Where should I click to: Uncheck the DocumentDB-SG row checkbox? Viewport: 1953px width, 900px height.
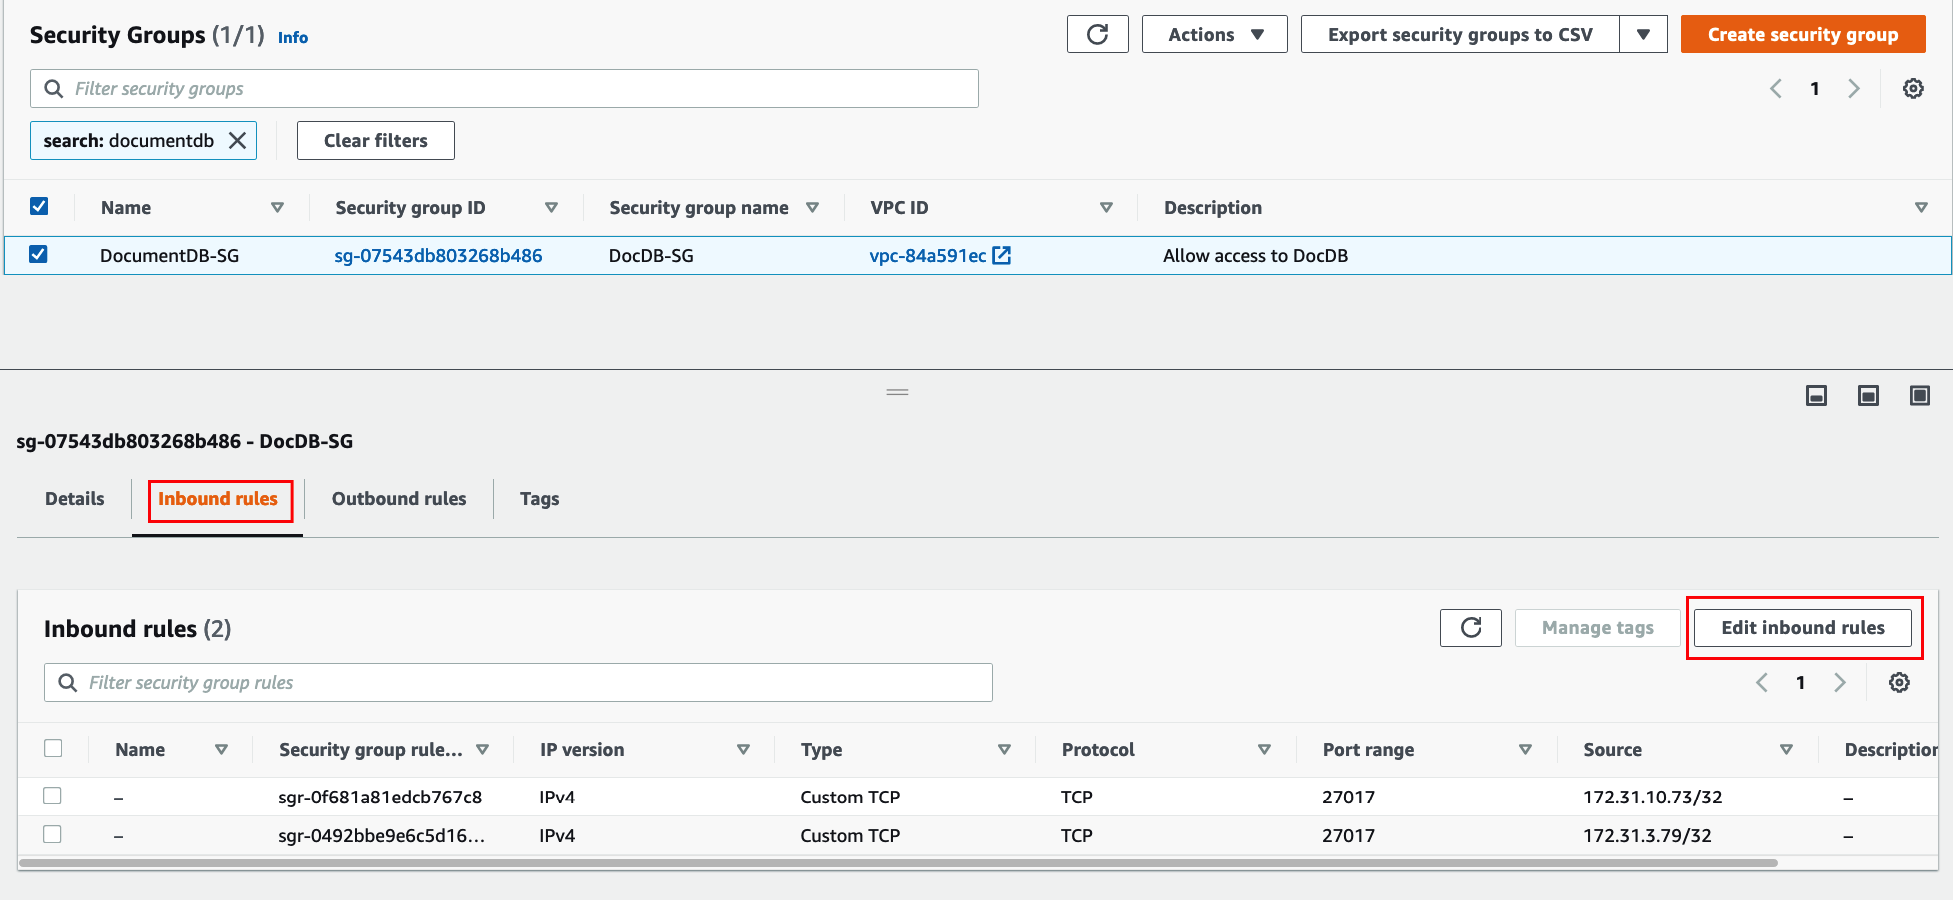pos(38,255)
